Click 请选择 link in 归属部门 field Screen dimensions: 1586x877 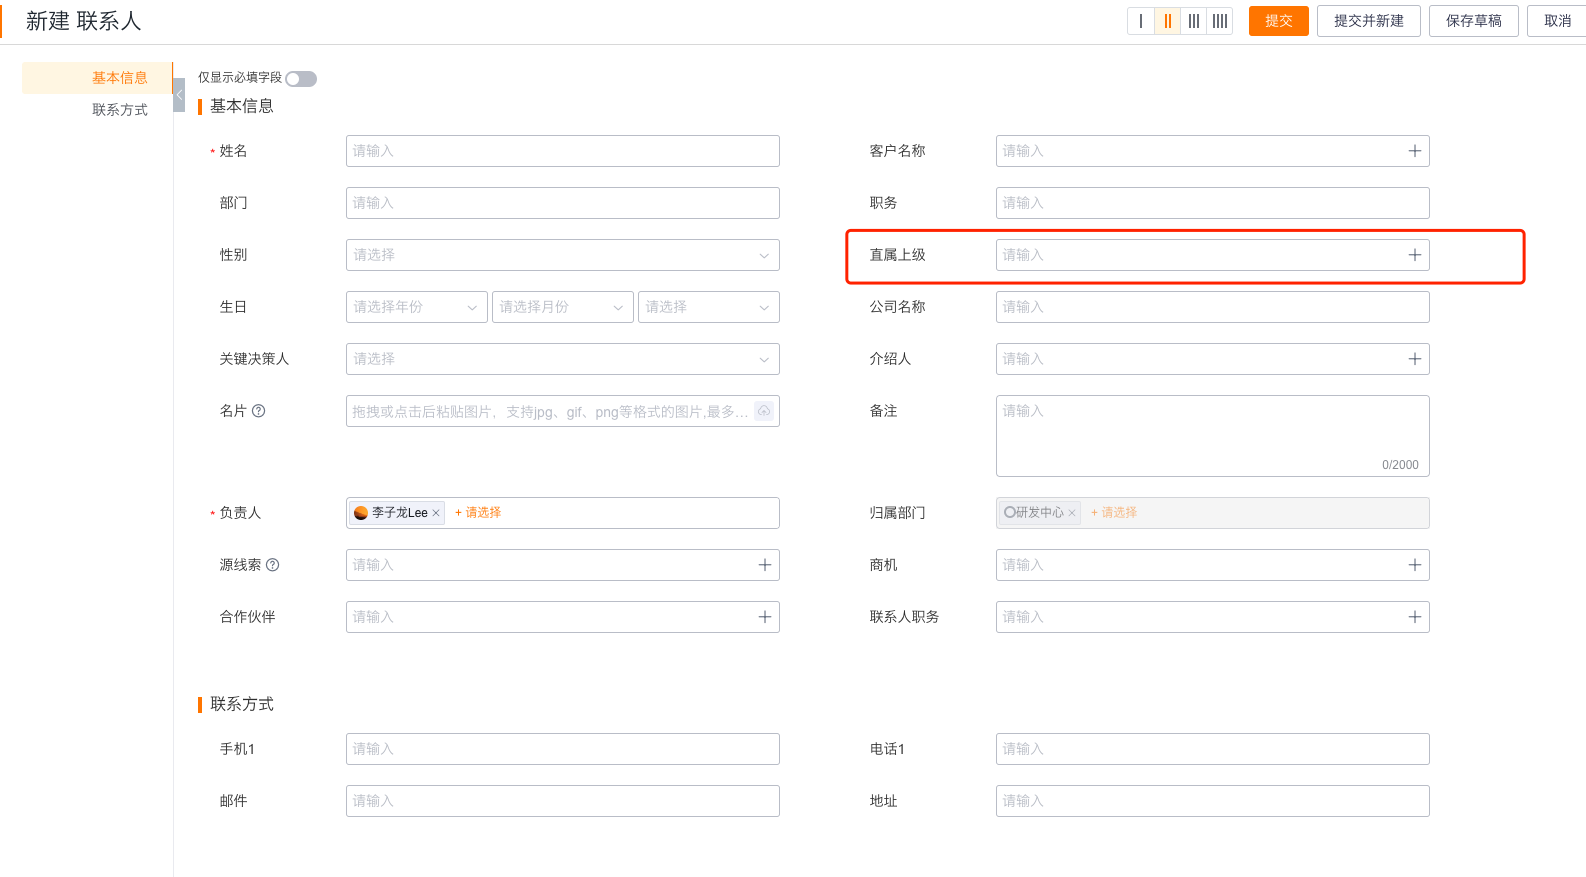[x=1114, y=512]
